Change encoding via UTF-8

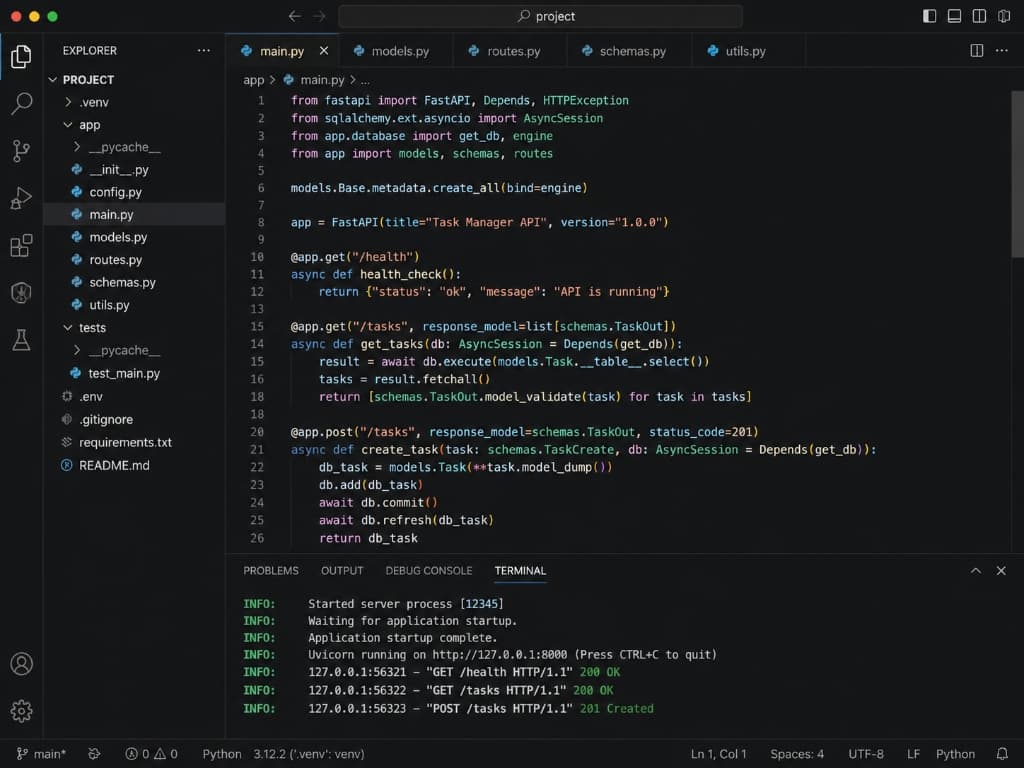pyautogui.click(x=866, y=754)
